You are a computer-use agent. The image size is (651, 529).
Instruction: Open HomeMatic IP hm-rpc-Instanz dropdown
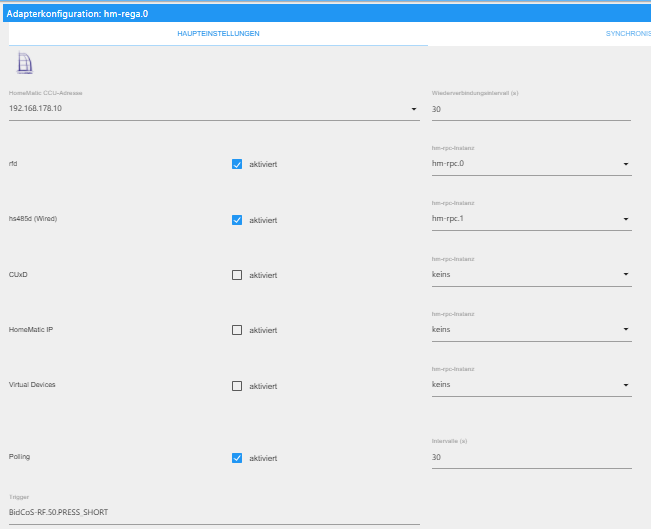(x=531, y=330)
